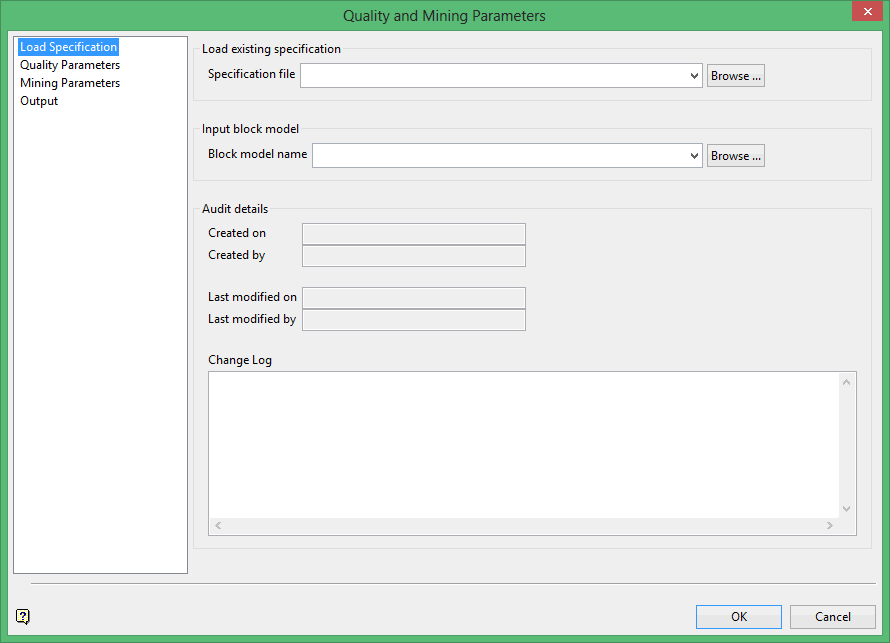Select Load Specification in the left panel
The image size is (890, 643).
point(68,47)
